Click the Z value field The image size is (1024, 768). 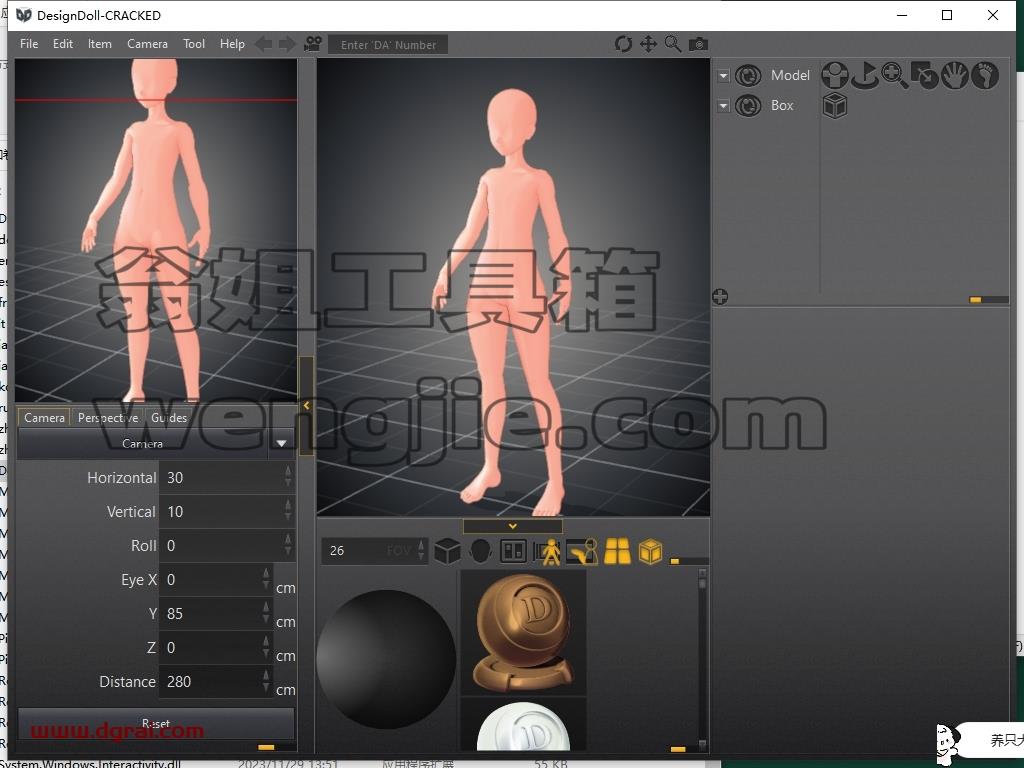(210, 647)
